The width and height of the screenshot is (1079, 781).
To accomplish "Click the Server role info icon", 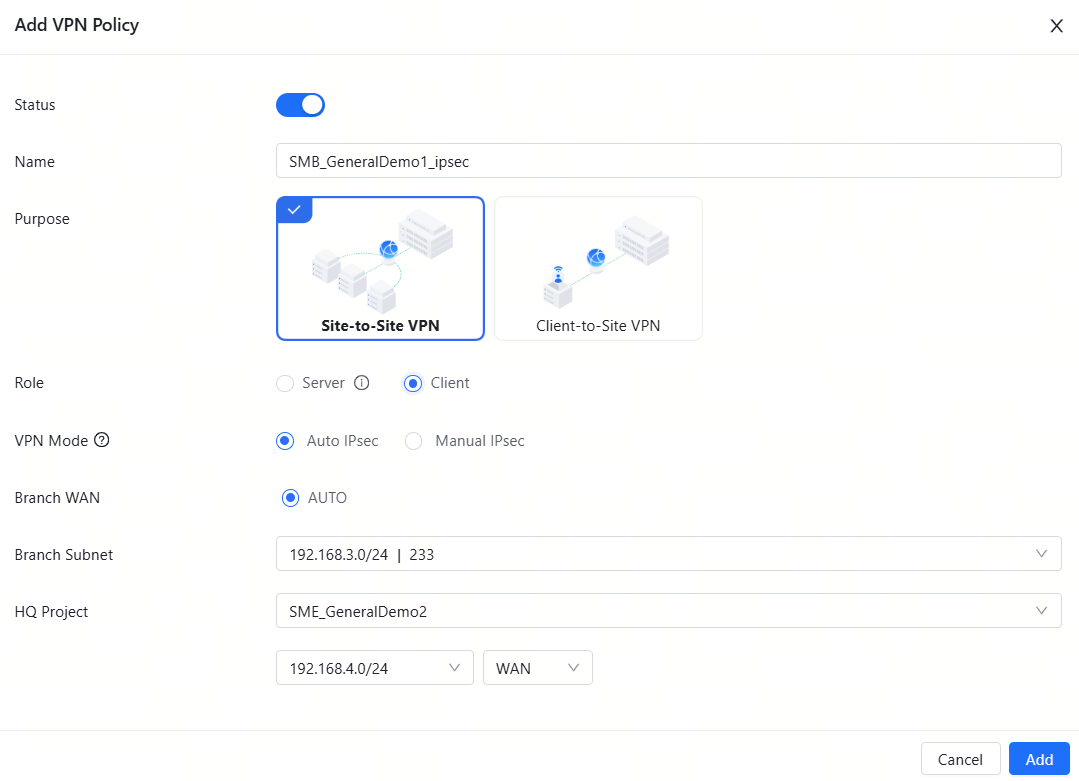I will 362,383.
